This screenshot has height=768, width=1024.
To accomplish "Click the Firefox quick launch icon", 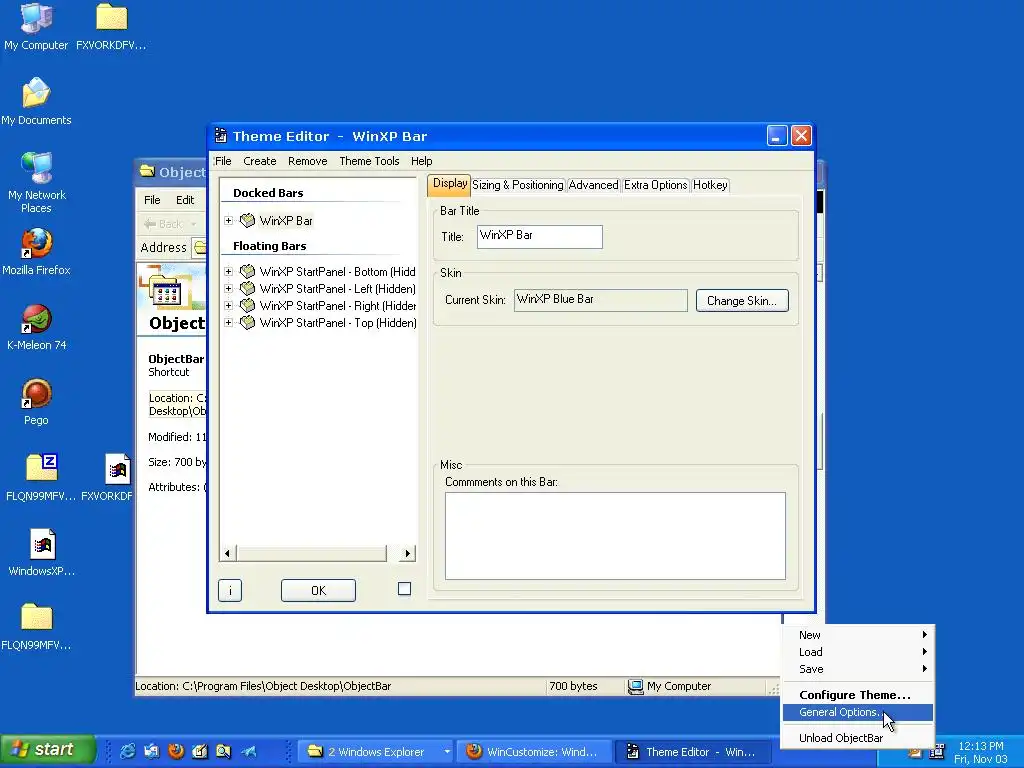I will (x=176, y=751).
